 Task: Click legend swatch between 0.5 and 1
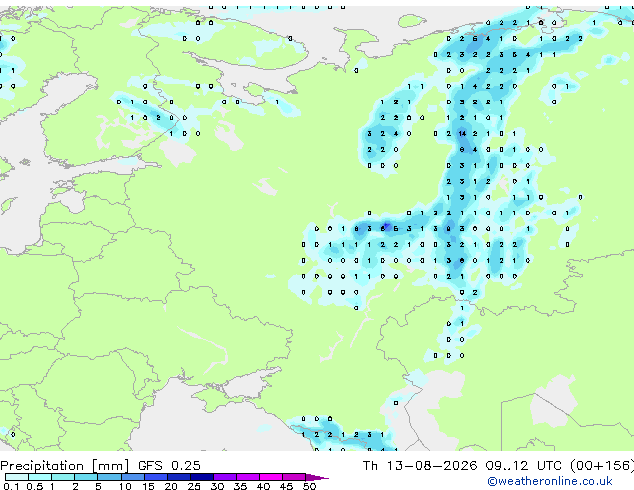[40, 477]
